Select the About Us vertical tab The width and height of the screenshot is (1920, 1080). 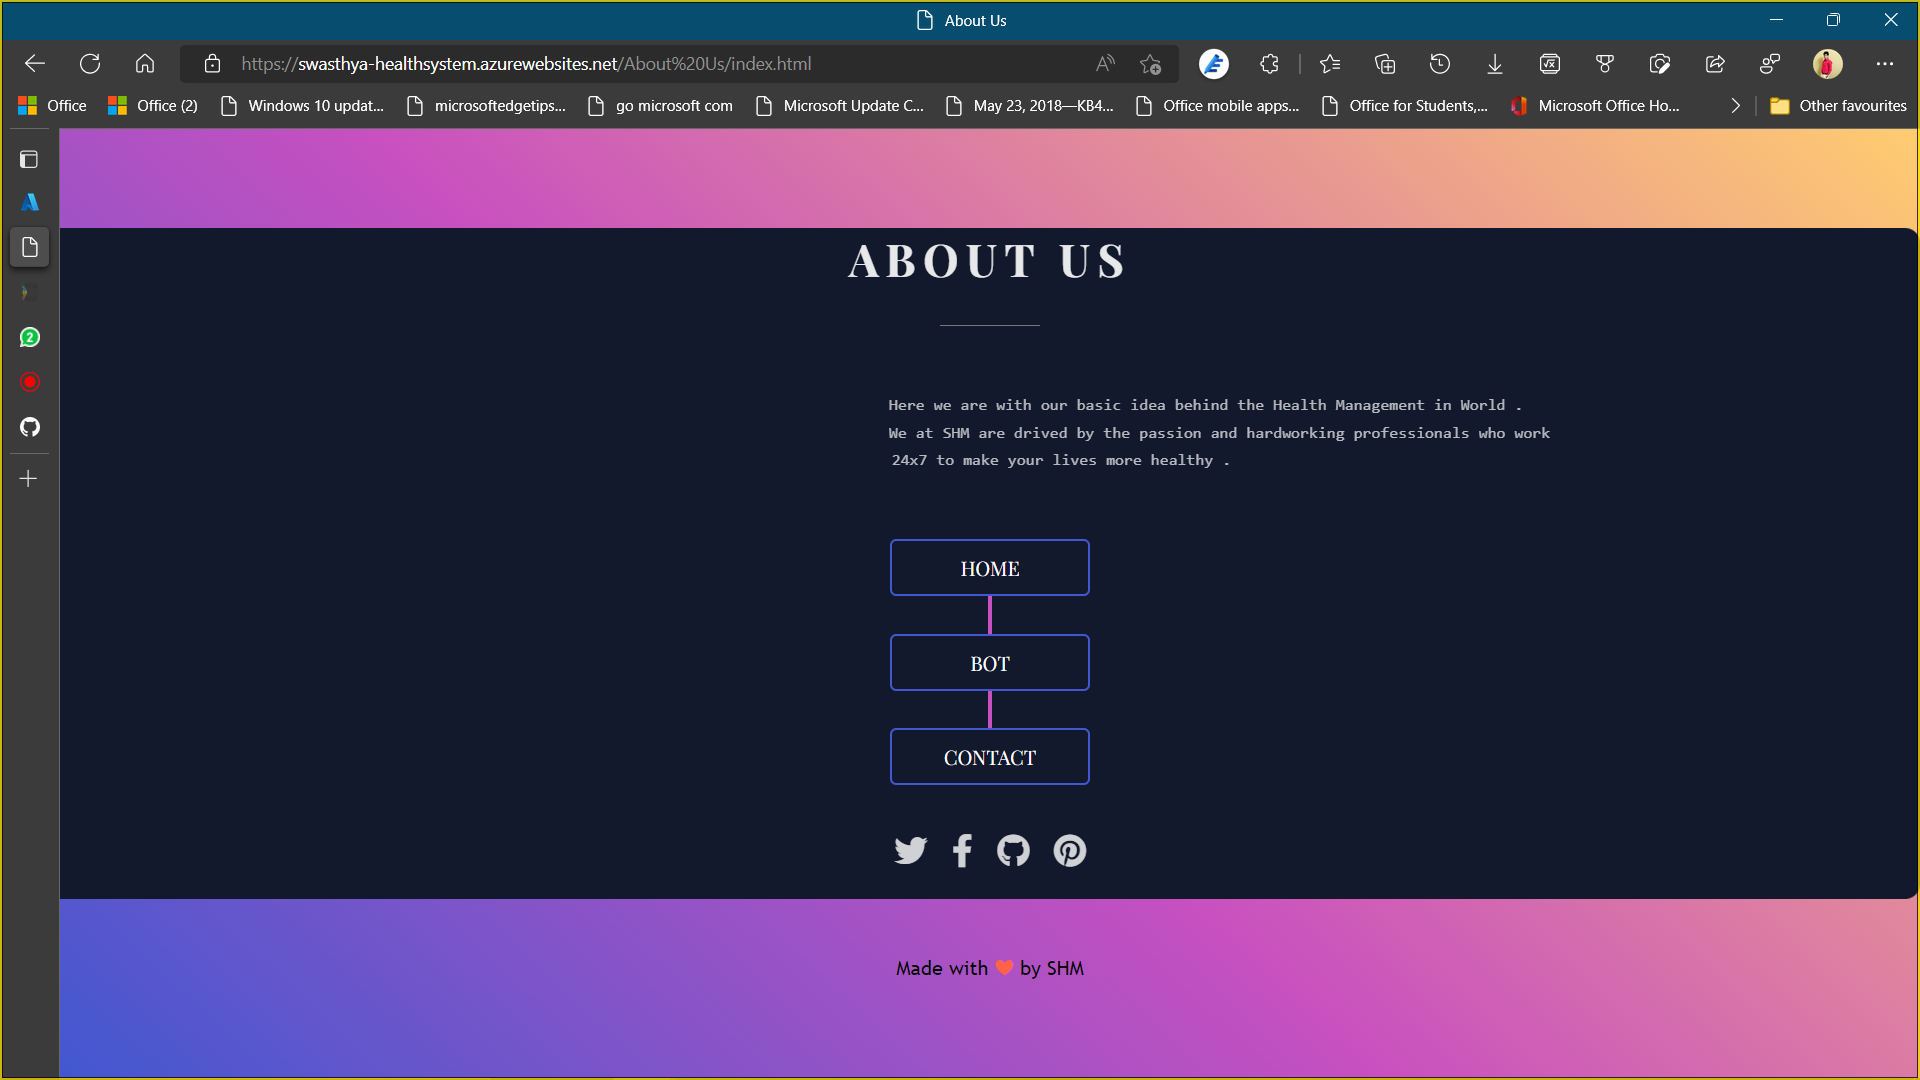[x=29, y=247]
